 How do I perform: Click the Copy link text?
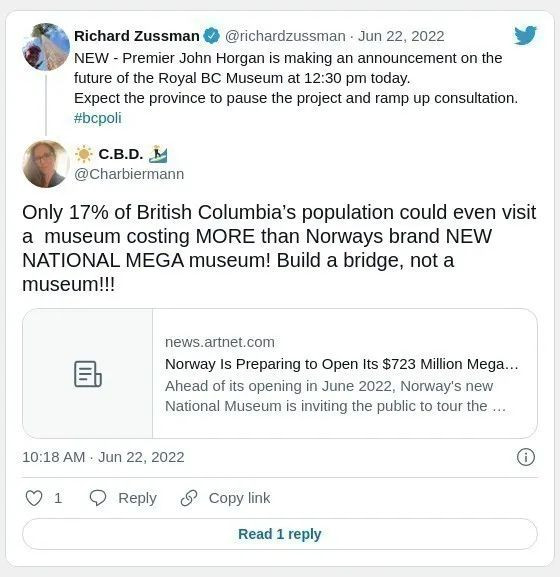(x=239, y=498)
